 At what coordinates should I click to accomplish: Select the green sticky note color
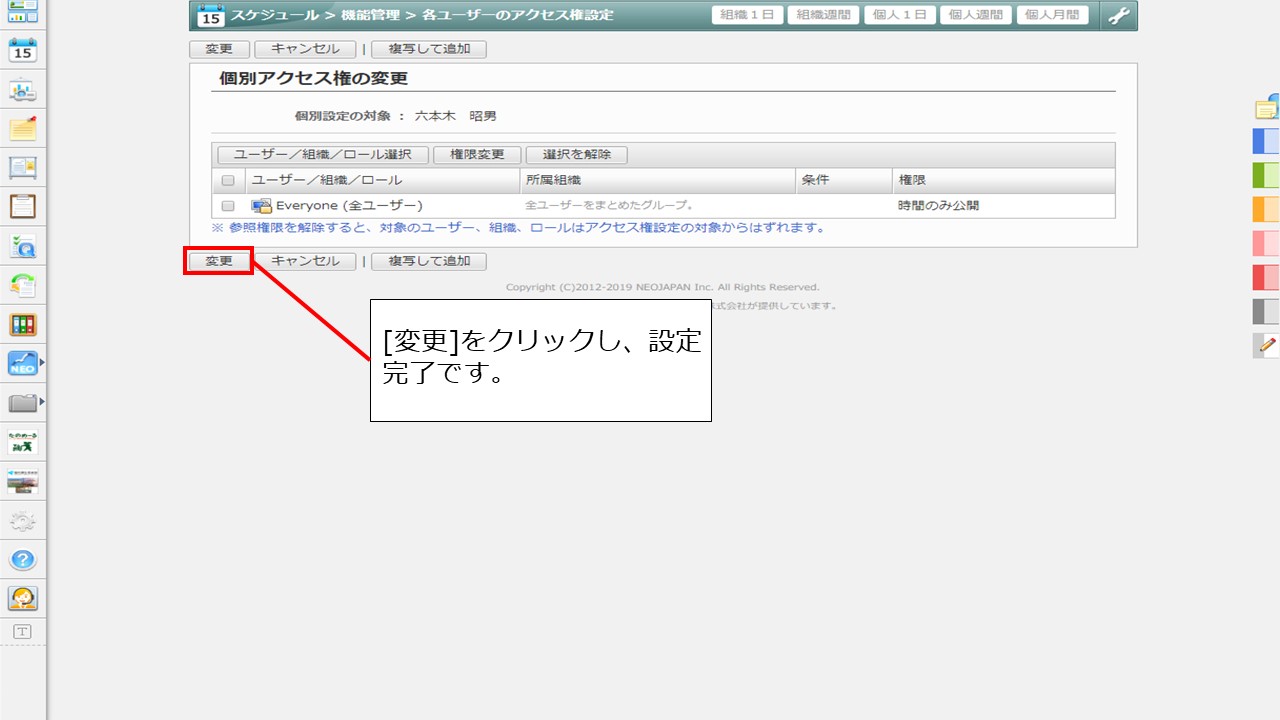point(1266,176)
